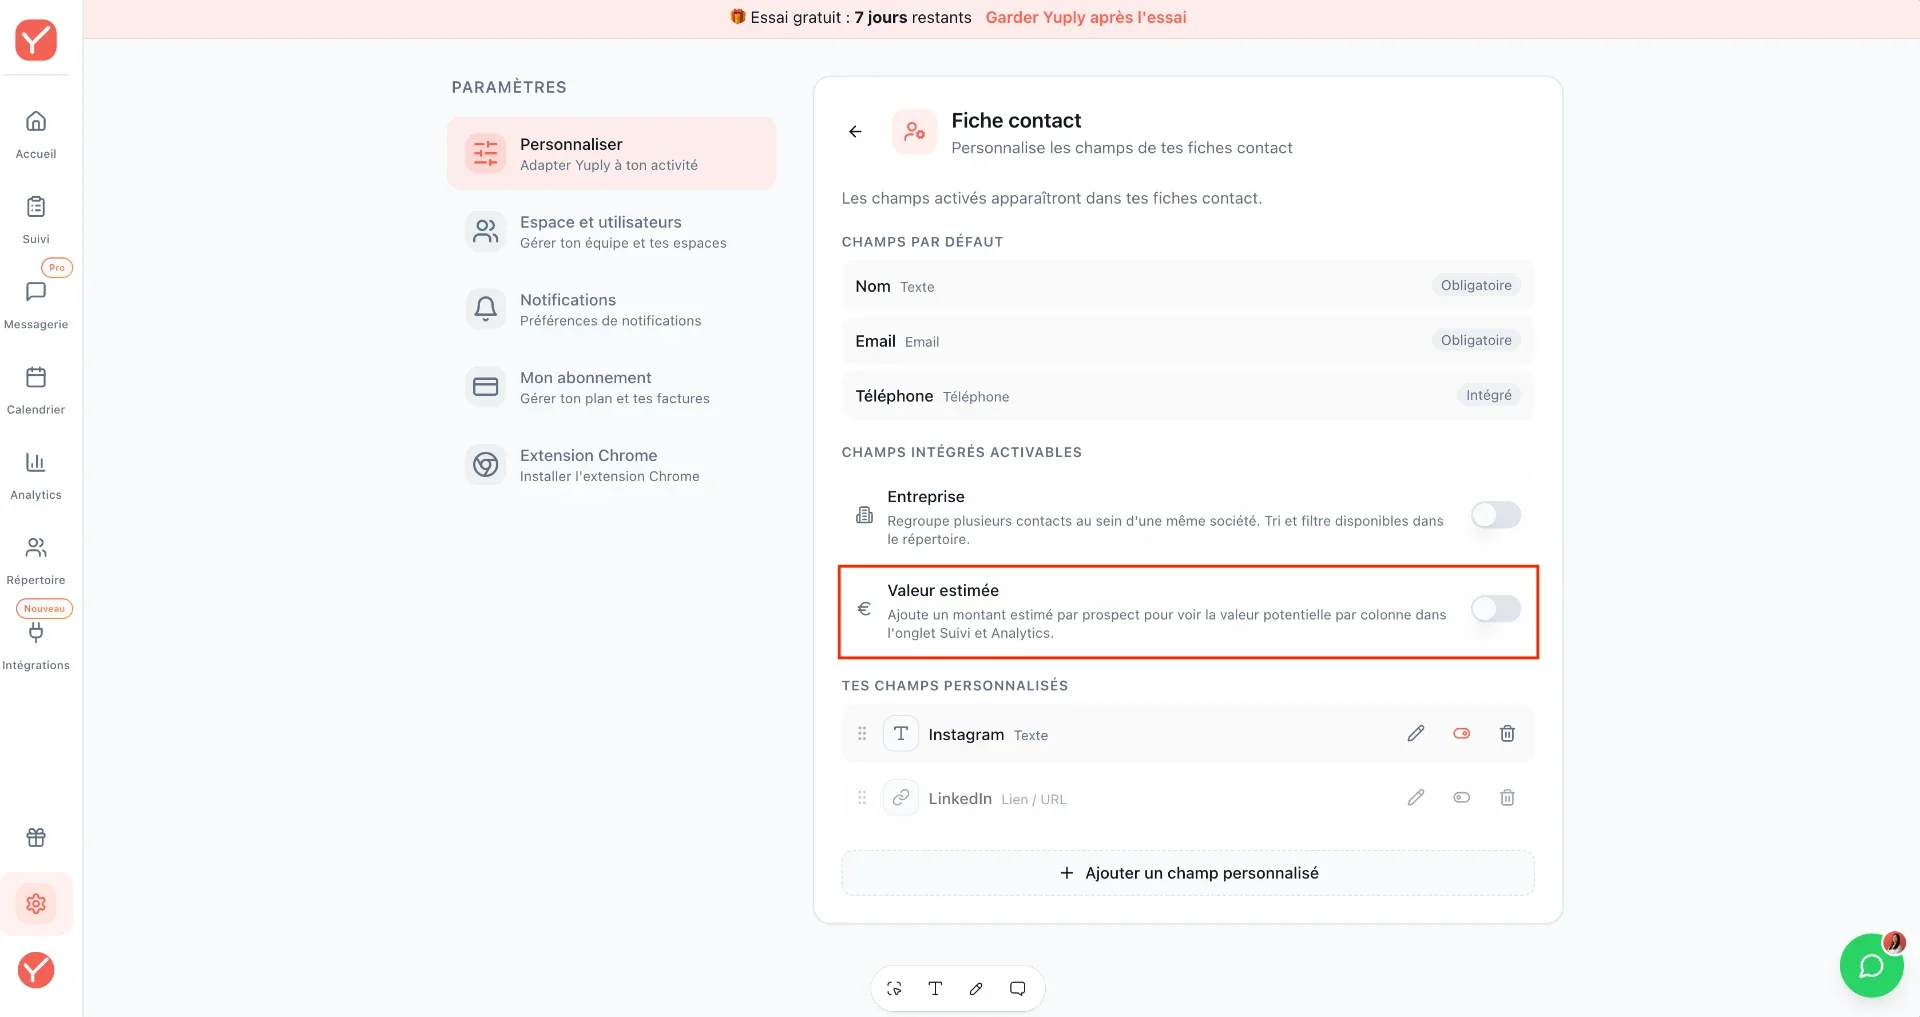Open Messagerie in the sidebar
This screenshot has height=1017, width=1920.
pyautogui.click(x=36, y=305)
